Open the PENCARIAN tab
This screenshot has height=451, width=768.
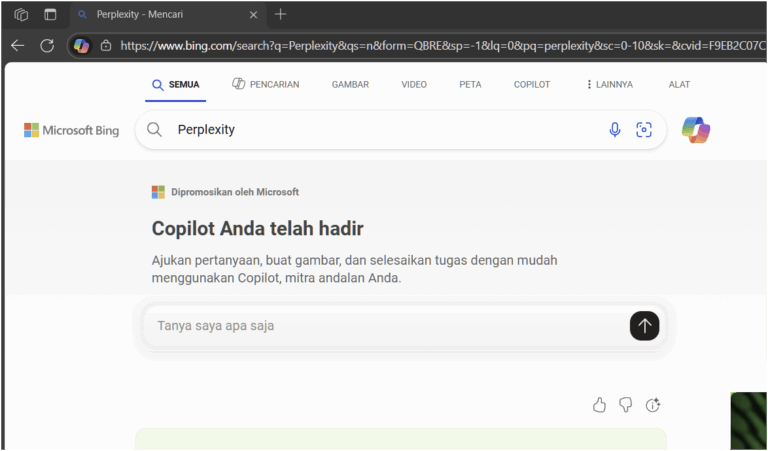click(265, 84)
